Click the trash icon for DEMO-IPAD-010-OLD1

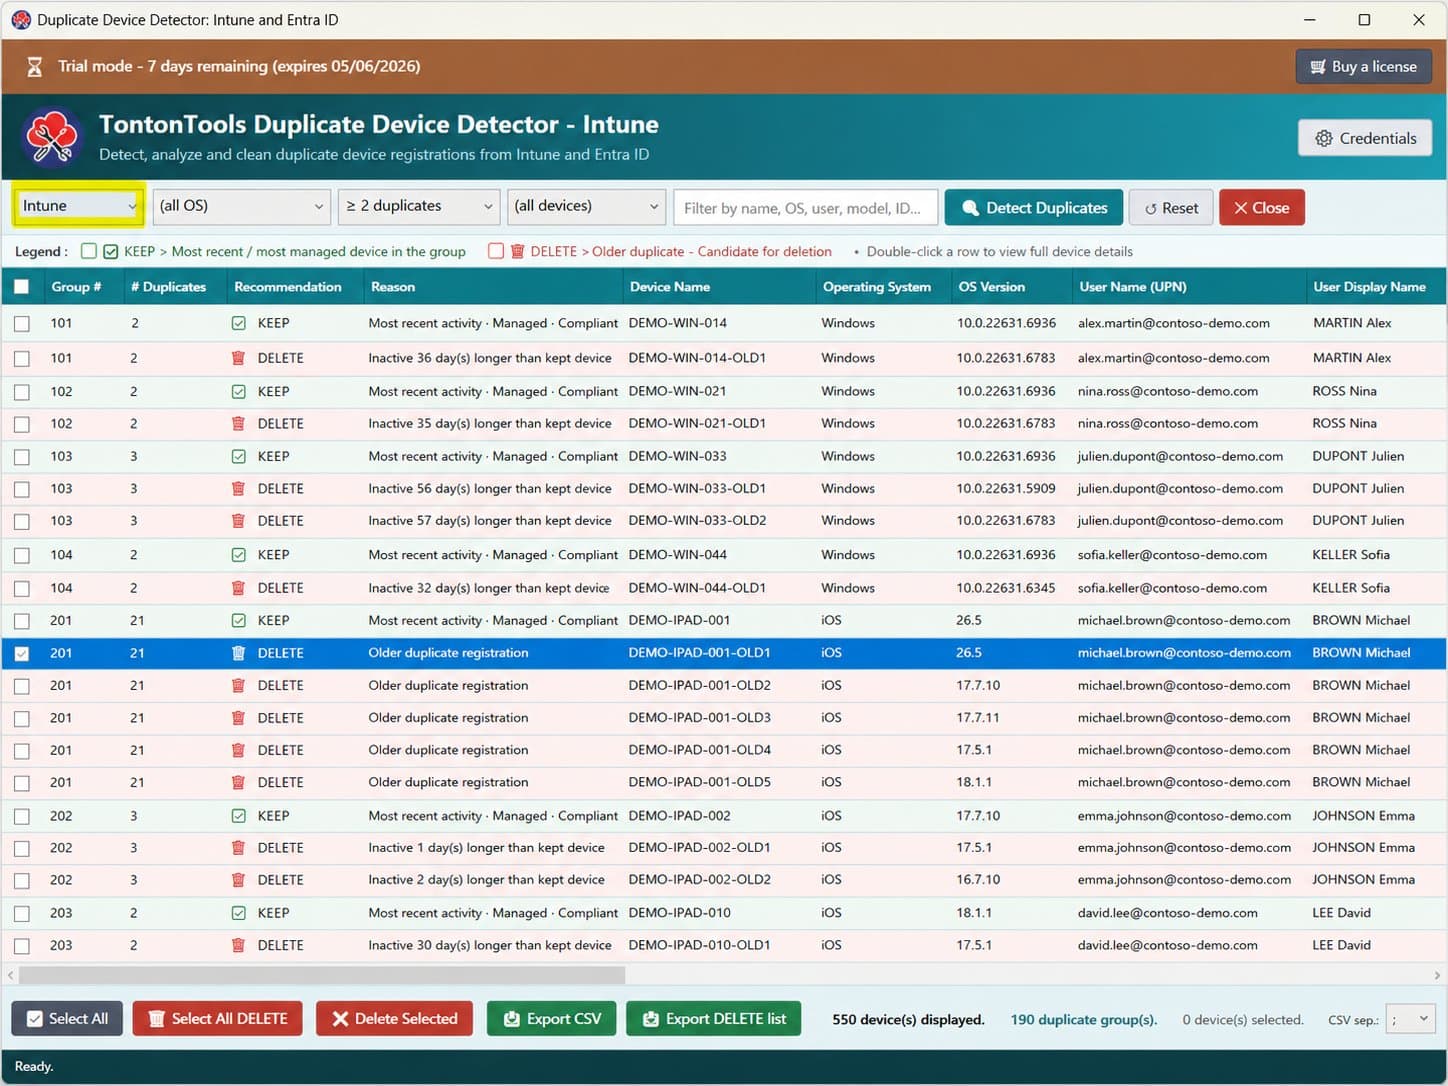[238, 945]
